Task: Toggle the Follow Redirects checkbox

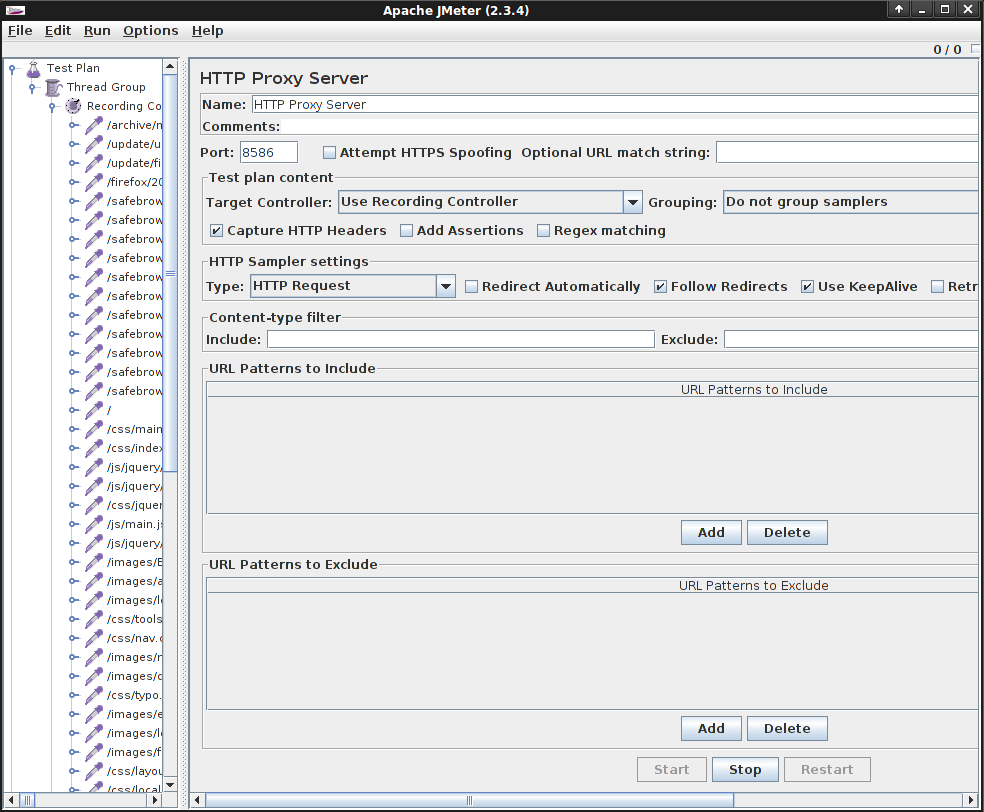Action: pos(660,287)
